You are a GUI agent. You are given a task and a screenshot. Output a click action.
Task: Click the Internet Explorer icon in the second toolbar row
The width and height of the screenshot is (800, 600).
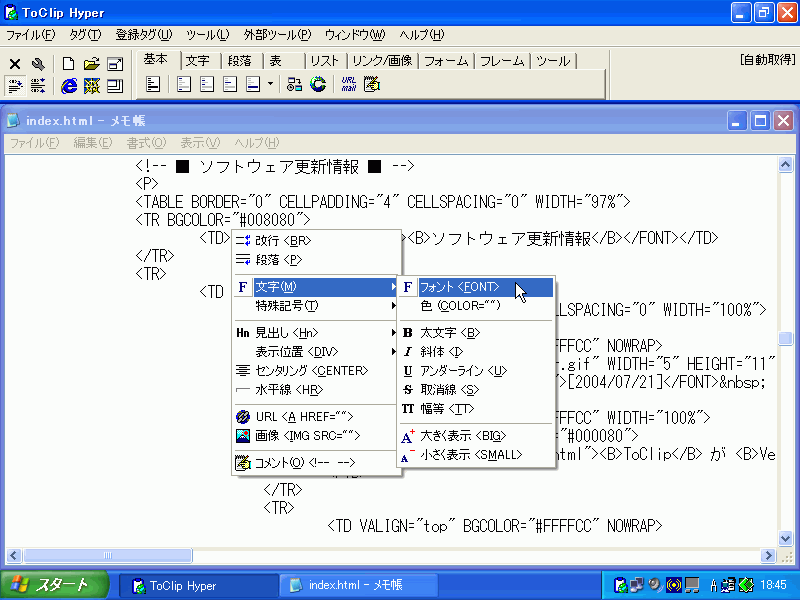67,85
